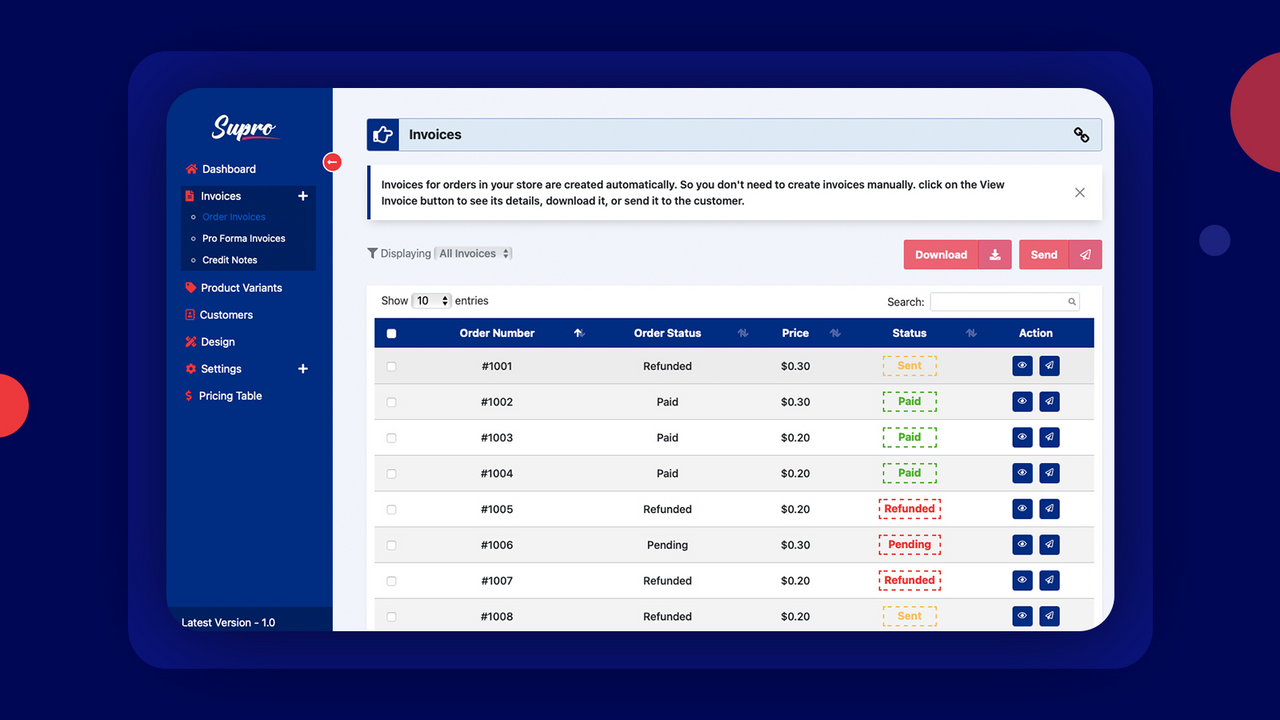
Task: Expand Invoices submenu plus icon
Action: click(x=303, y=196)
